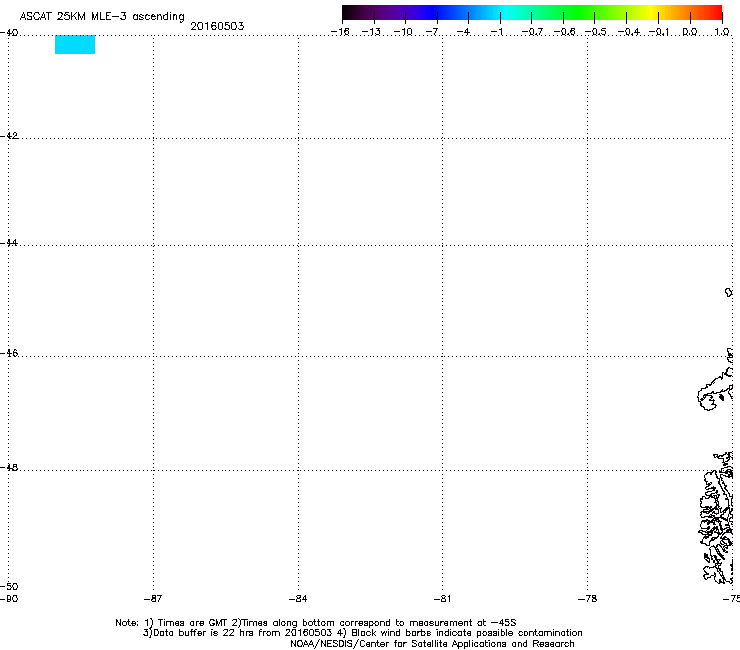Viewport: 740px width, 650px height.
Task: Click the peninsula coastline outline near -47 latitude
Action: 715,387
